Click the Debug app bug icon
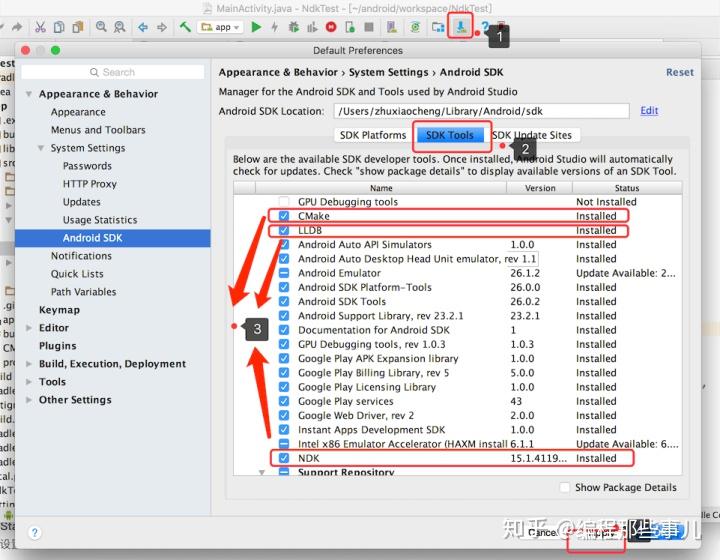The height and width of the screenshot is (560, 720). [293, 27]
